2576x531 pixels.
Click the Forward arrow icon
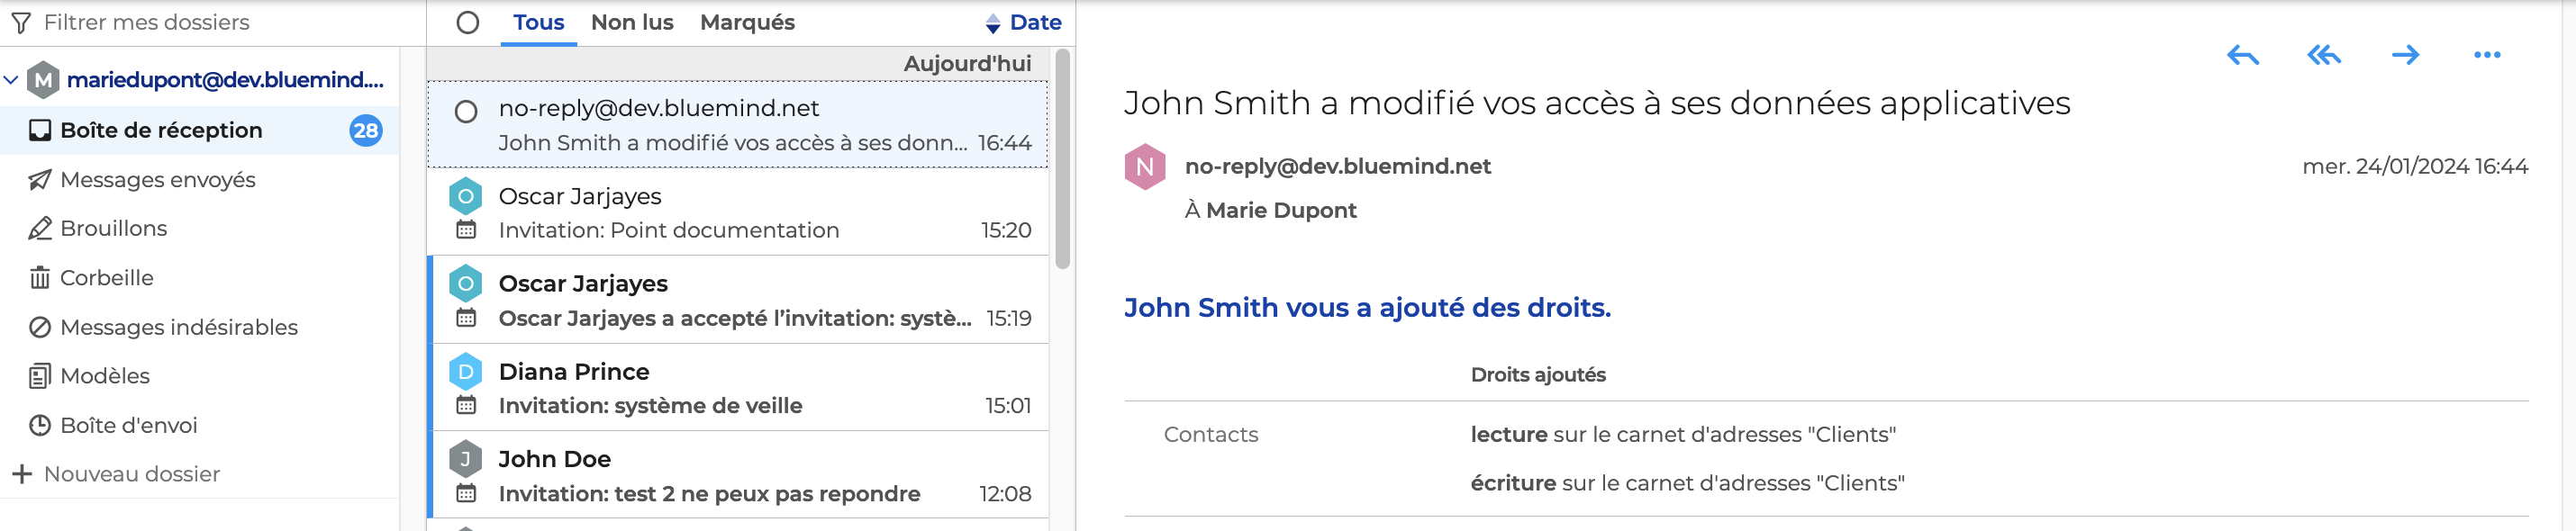[x=2405, y=55]
